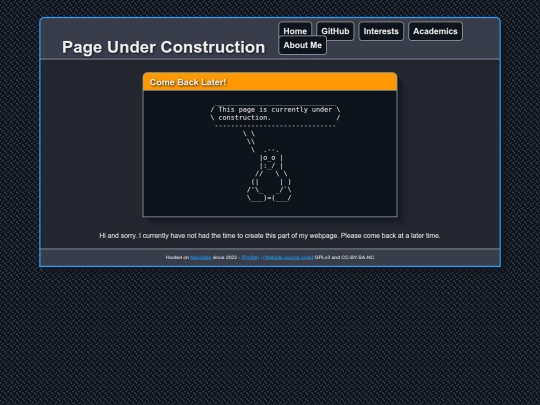The width and height of the screenshot is (540, 405).
Task: Click the Page Under Construction heading
Action: point(164,47)
